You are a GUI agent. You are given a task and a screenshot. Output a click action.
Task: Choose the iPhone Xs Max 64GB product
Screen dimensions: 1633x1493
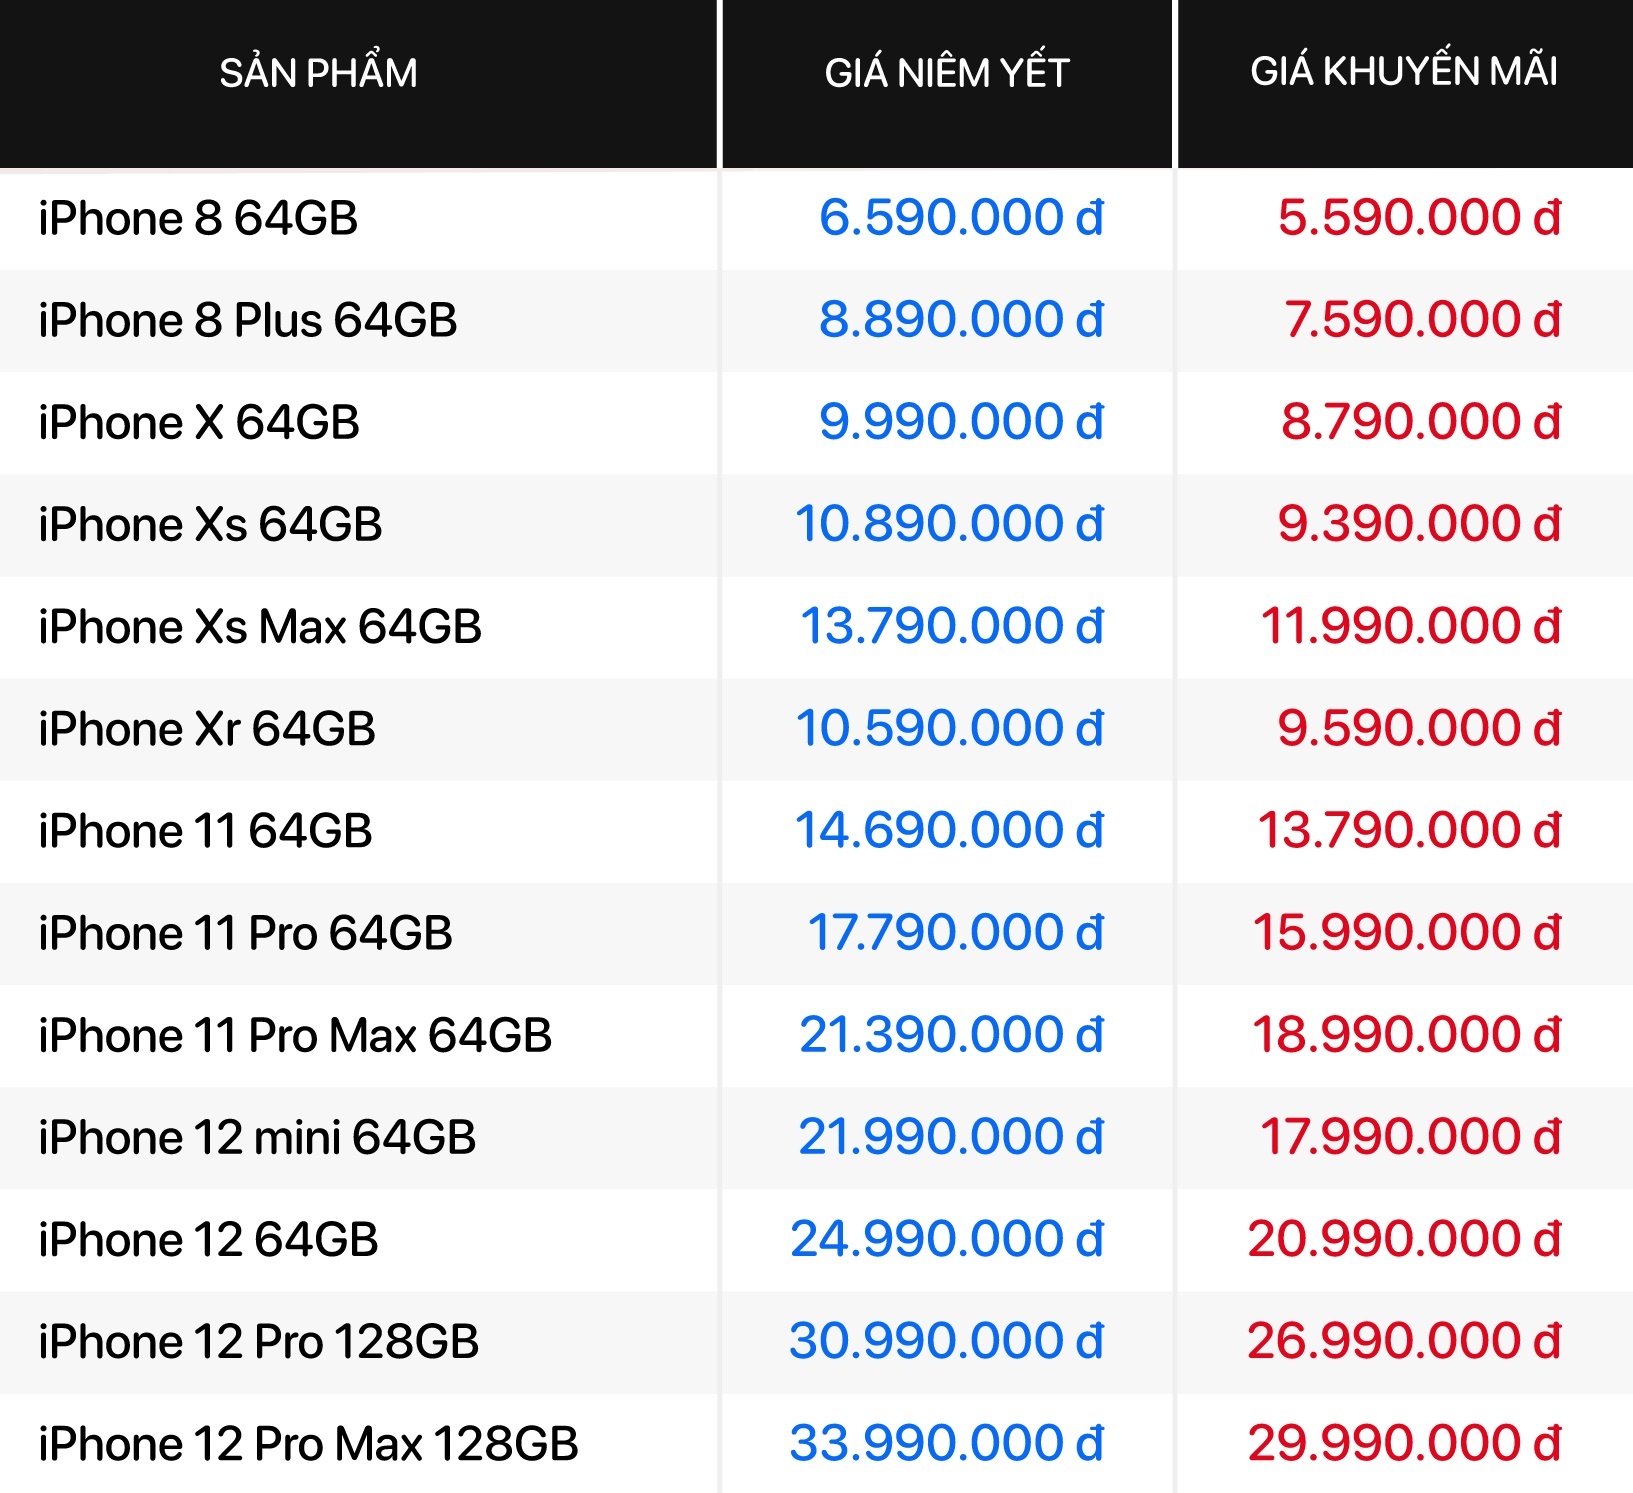(x=260, y=627)
